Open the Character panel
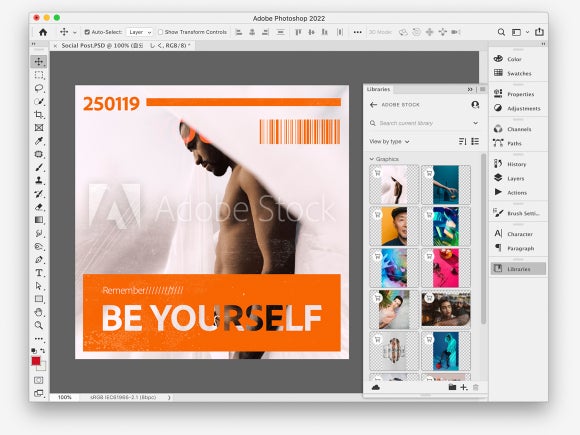This screenshot has height=435, width=580. (x=519, y=234)
